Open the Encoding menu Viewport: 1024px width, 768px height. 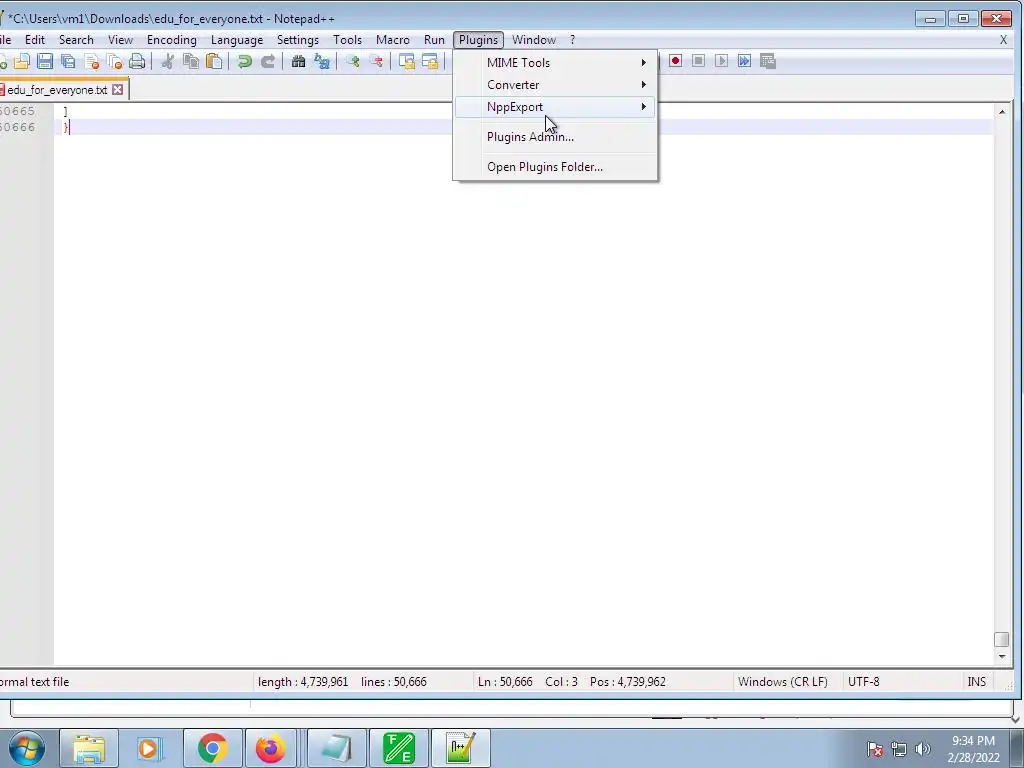point(172,40)
